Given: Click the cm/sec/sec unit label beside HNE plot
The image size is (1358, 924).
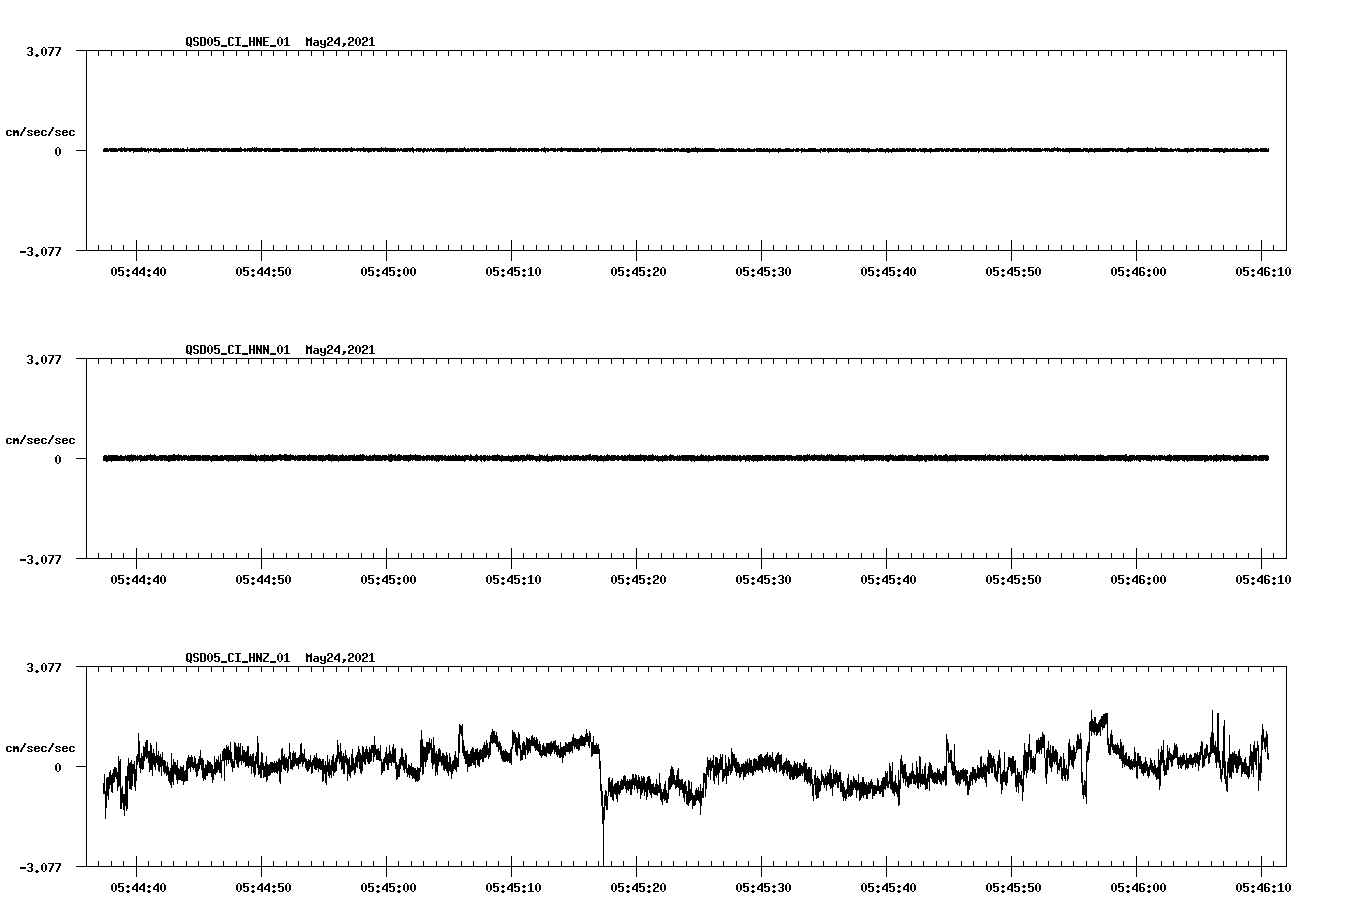Looking at the screenshot, I should (x=41, y=131).
